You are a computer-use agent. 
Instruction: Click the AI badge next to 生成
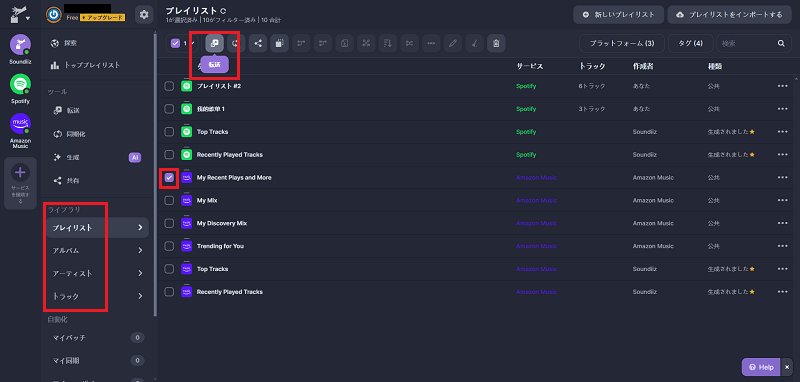point(135,158)
